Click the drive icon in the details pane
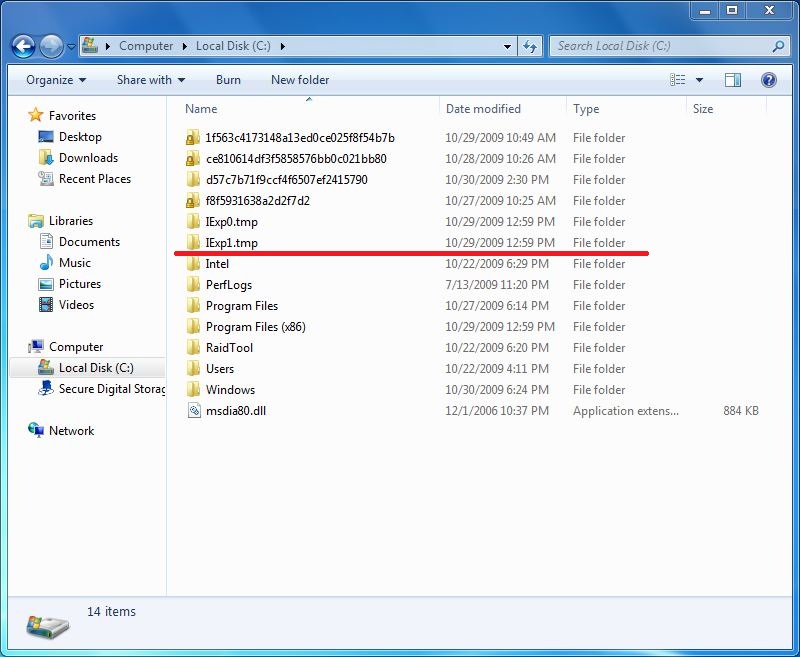The image size is (800, 657). click(x=47, y=625)
